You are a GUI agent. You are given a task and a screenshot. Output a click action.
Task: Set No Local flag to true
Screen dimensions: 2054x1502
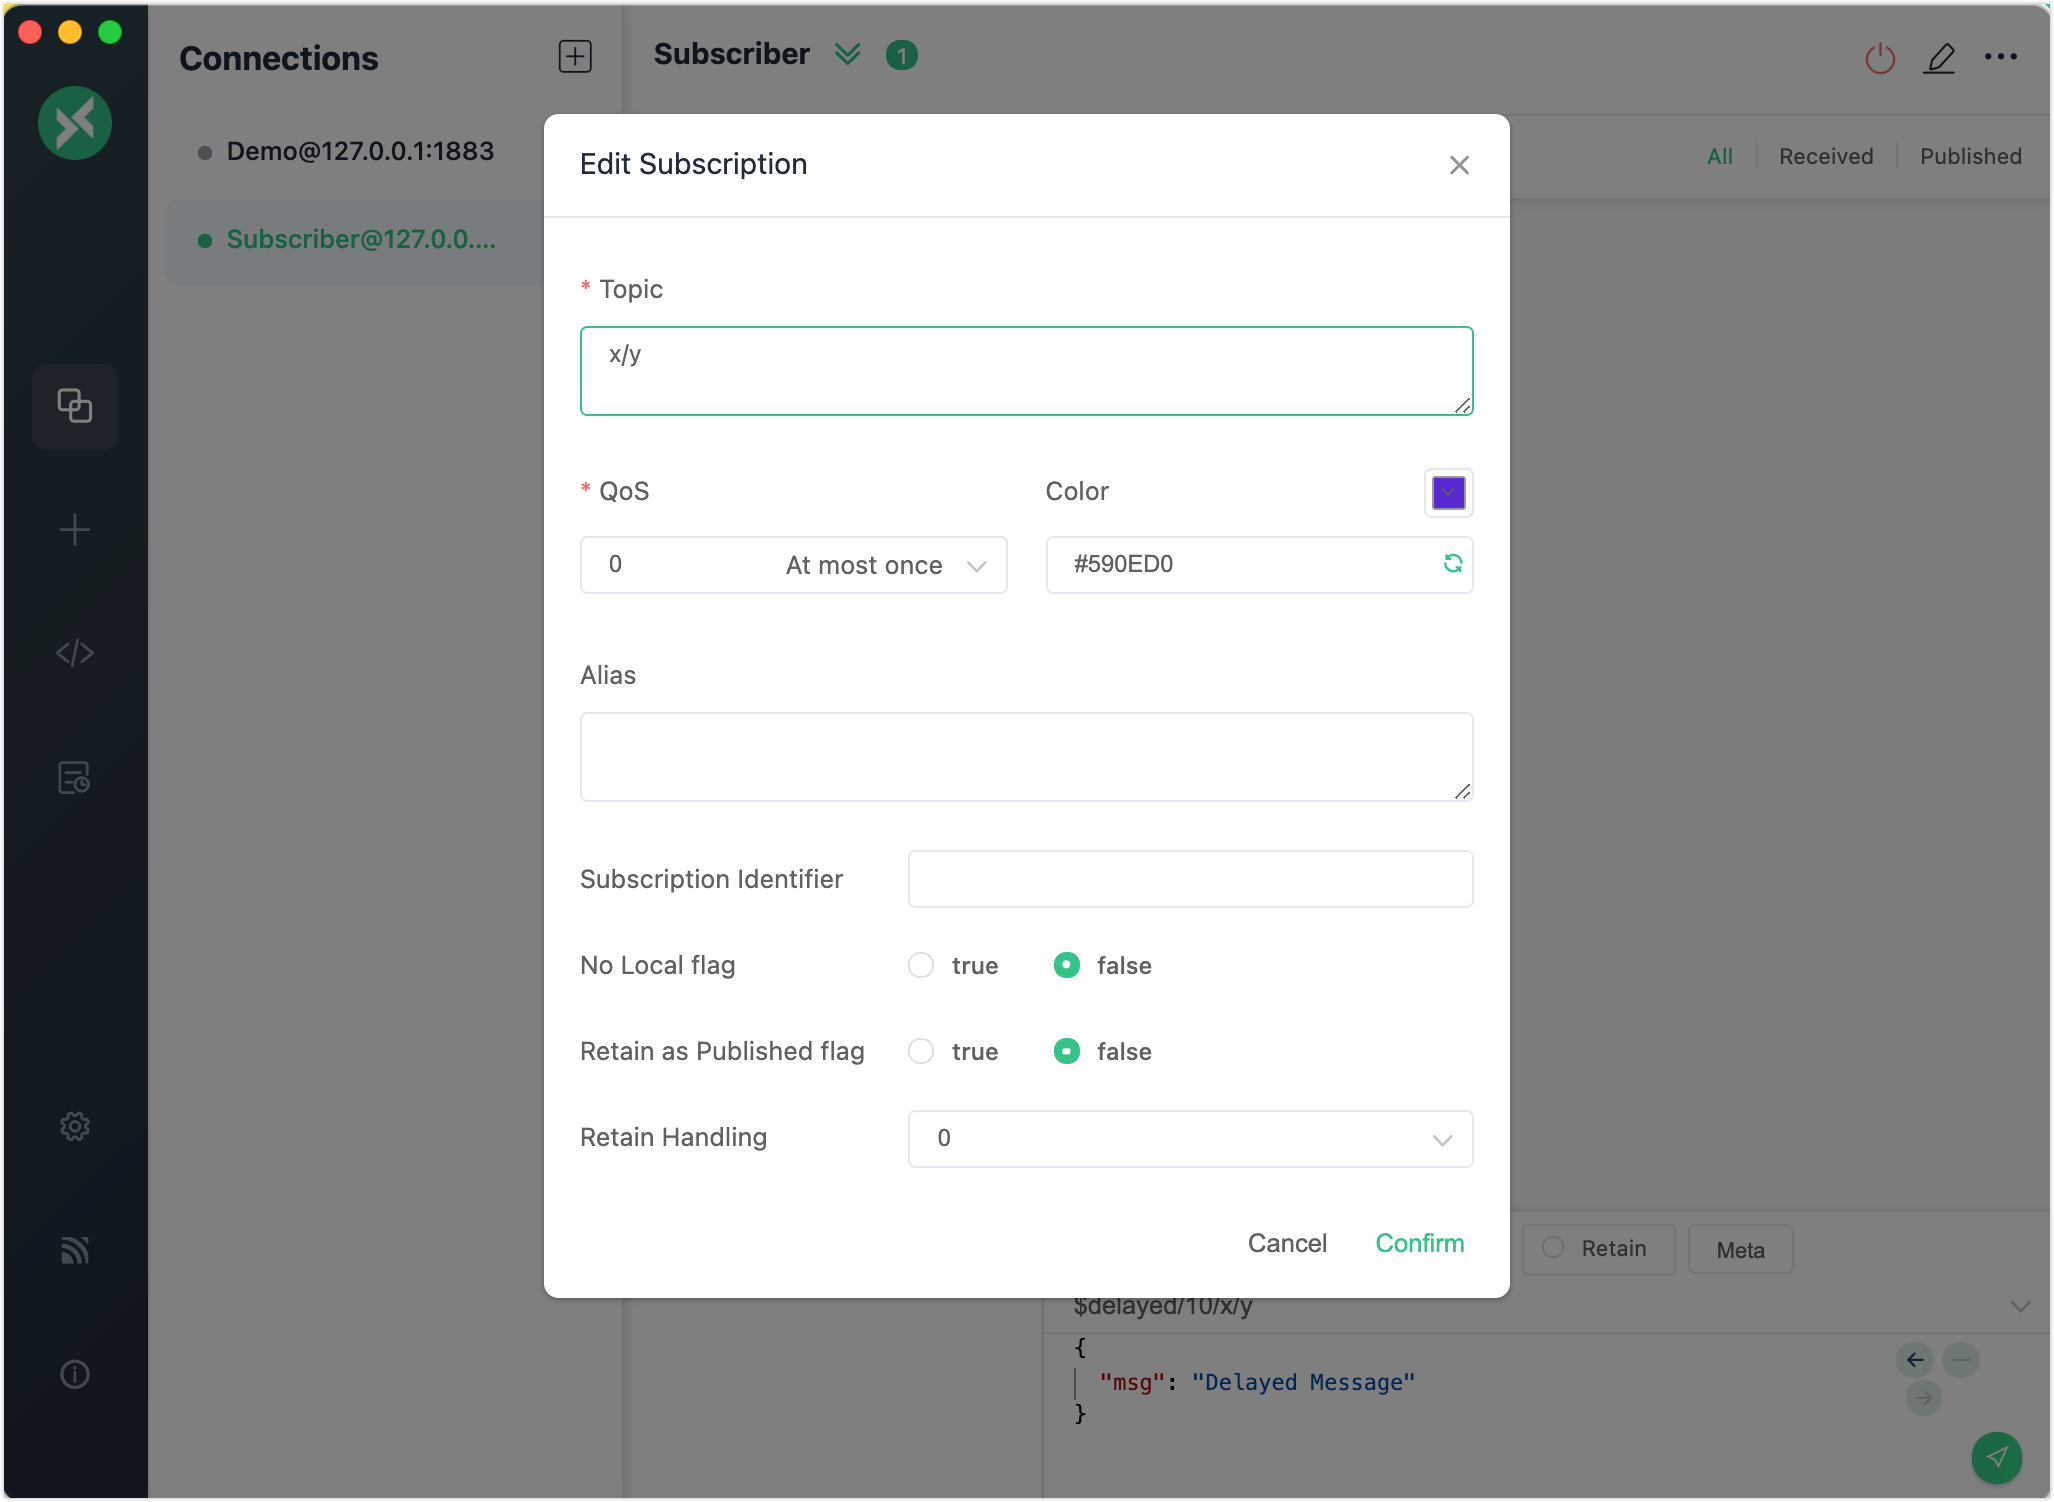pyautogui.click(x=921, y=965)
